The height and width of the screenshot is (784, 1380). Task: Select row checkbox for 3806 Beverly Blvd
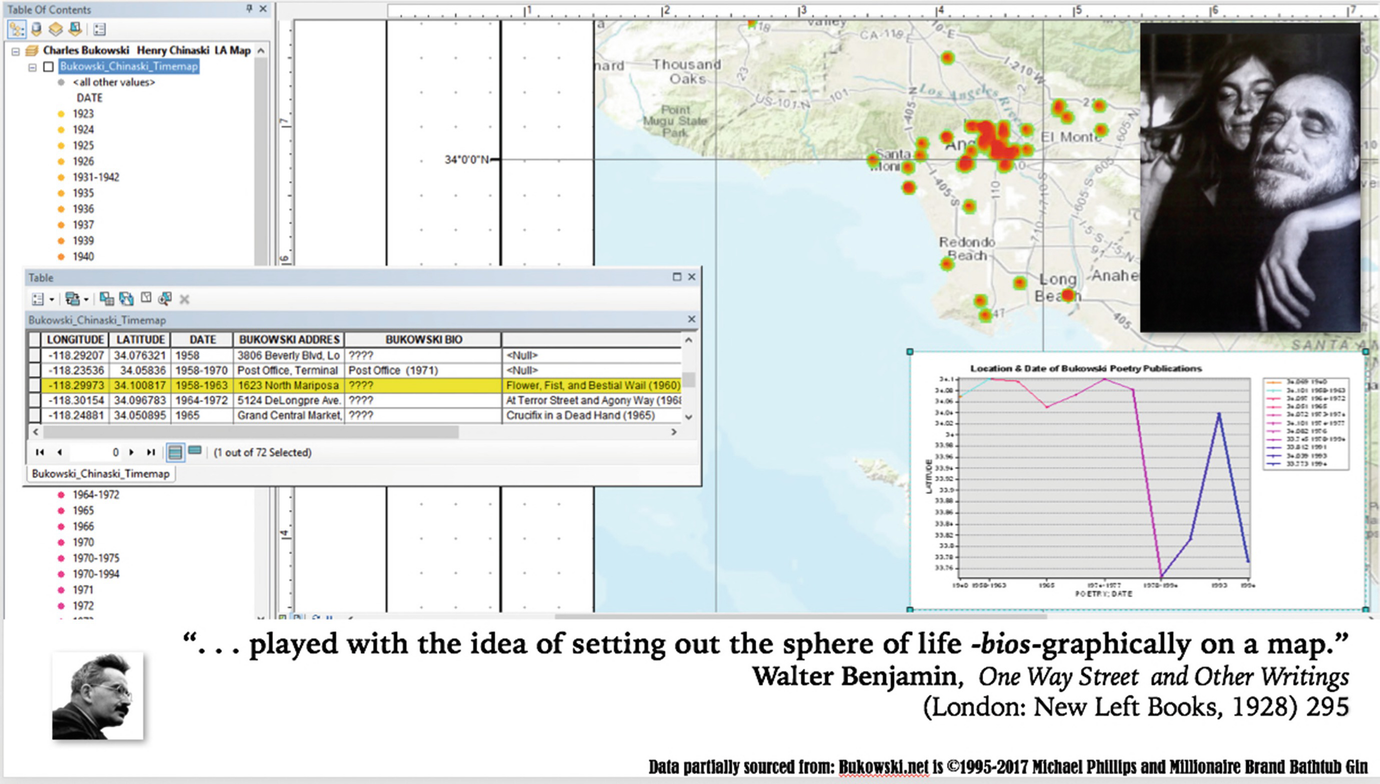[35, 355]
